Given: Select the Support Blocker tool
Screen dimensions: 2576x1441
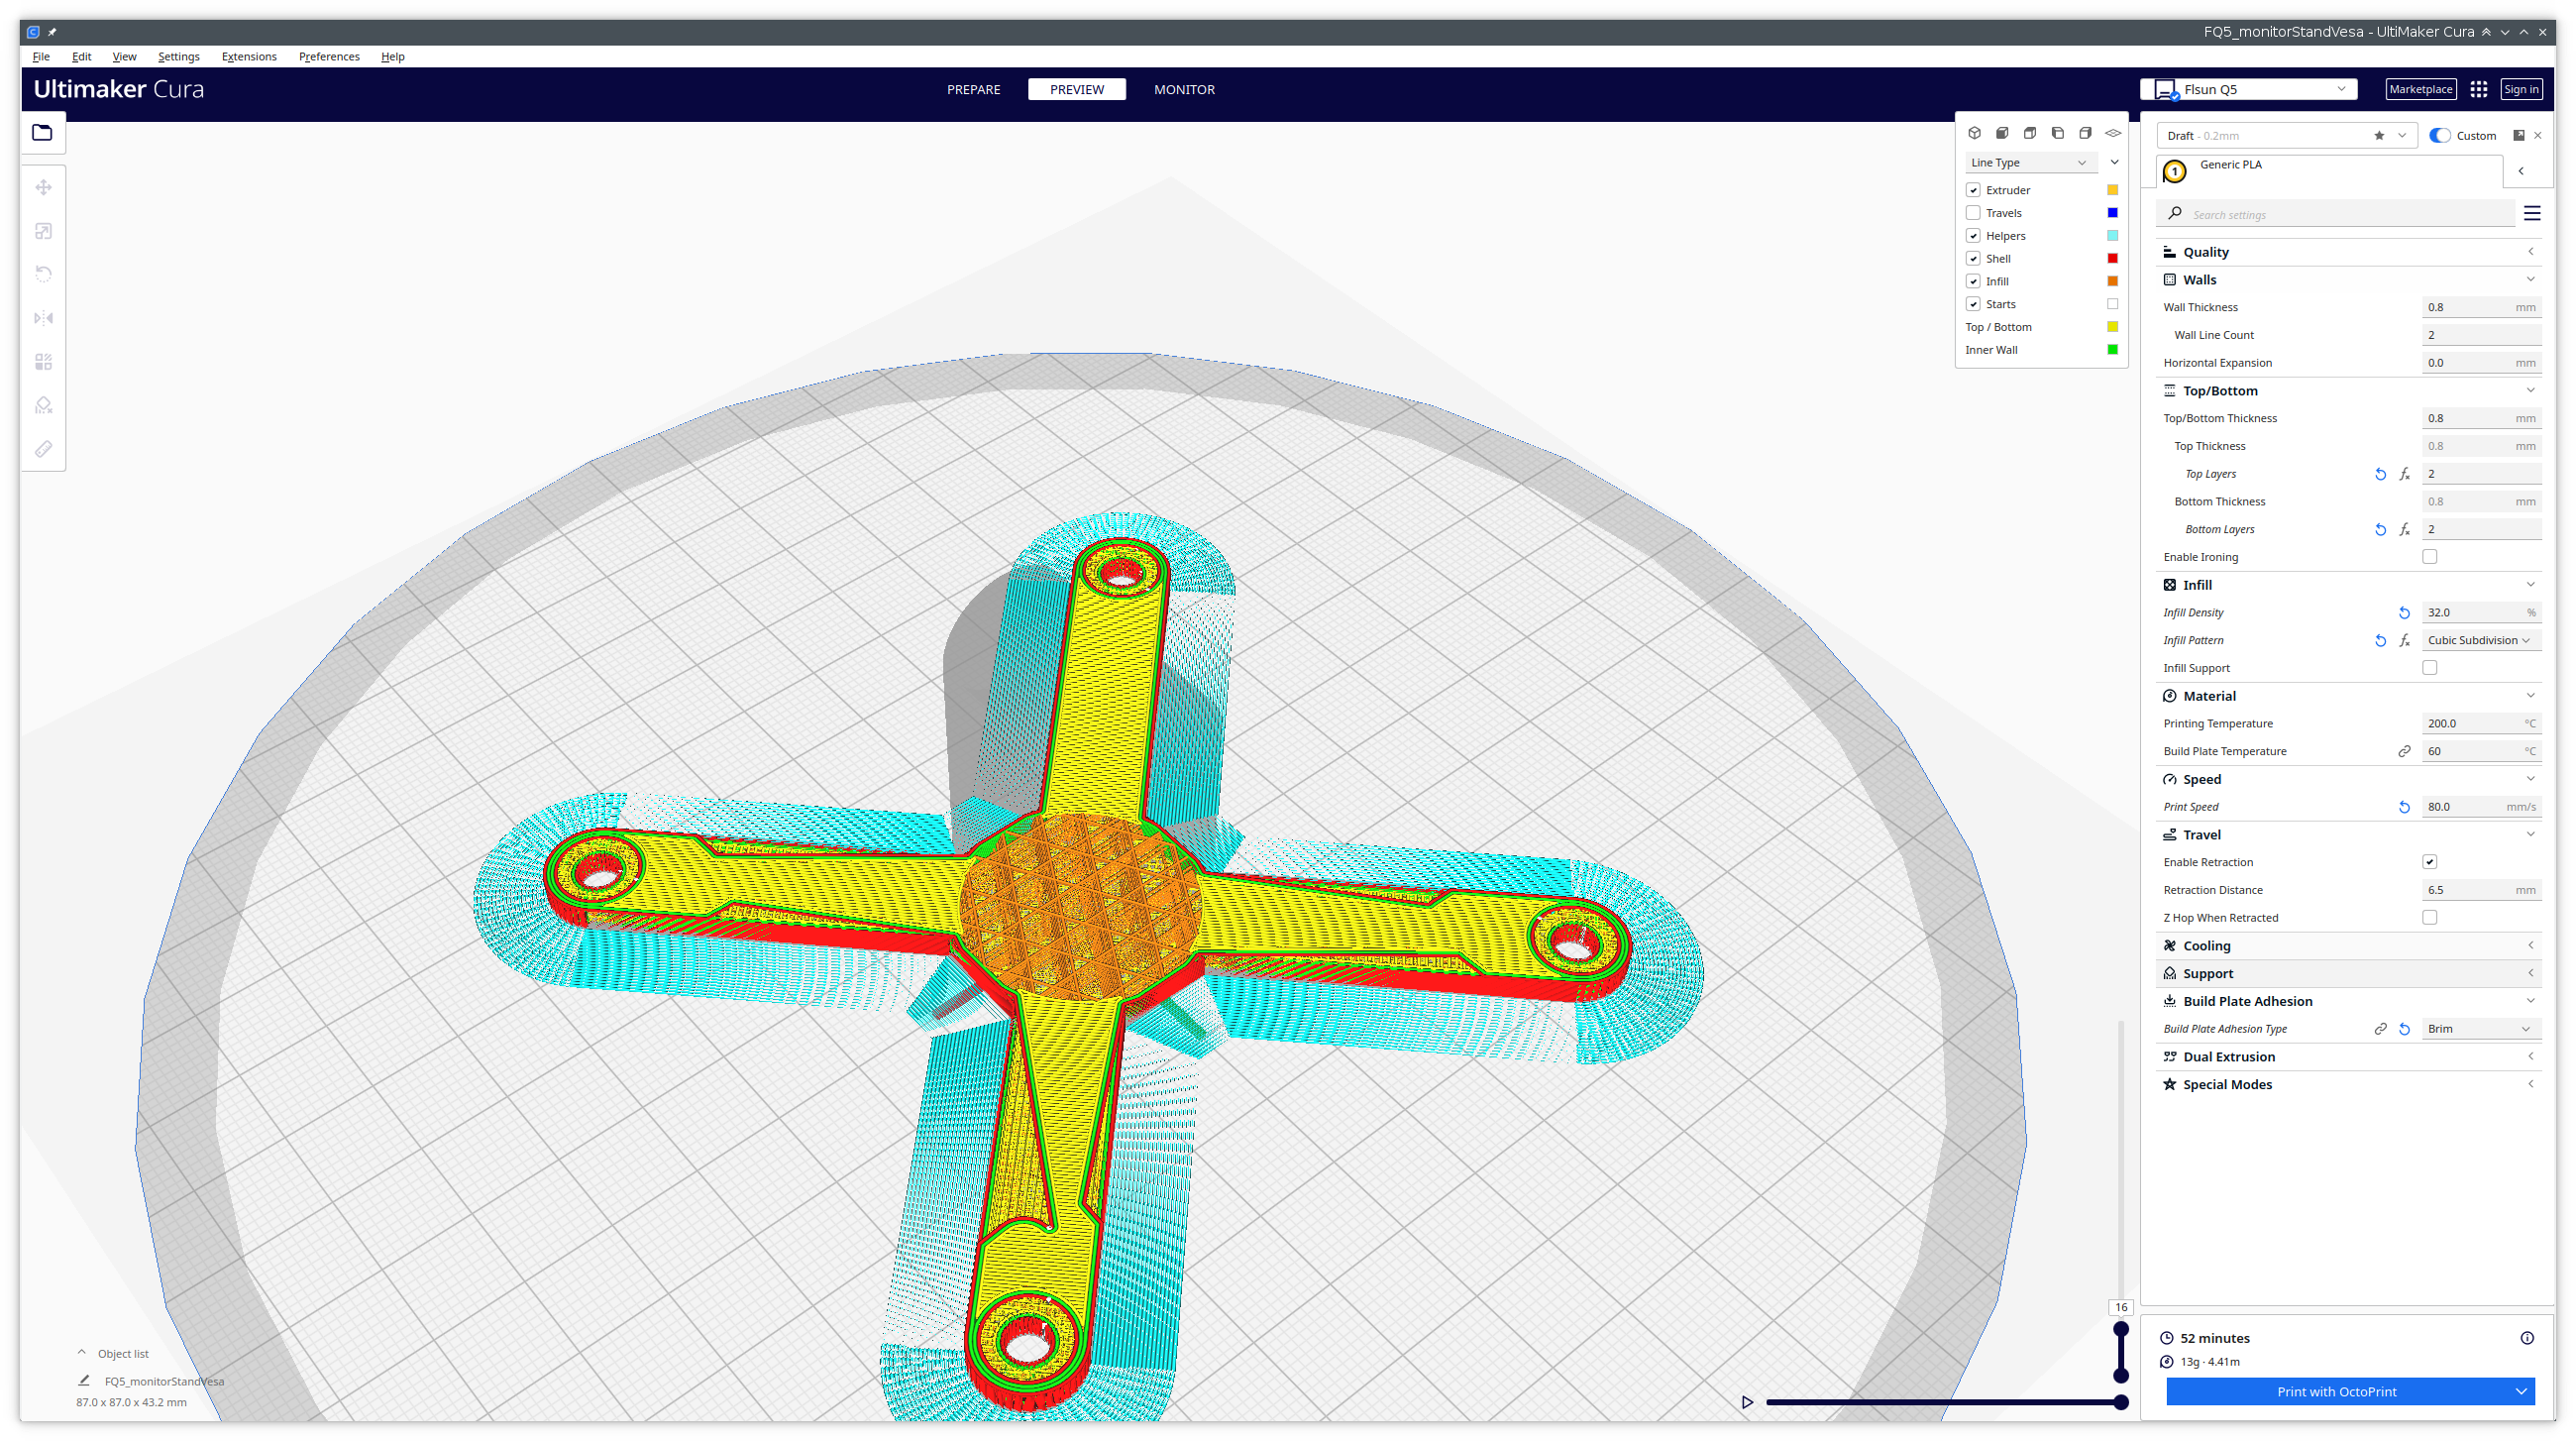Looking at the screenshot, I should [43, 404].
